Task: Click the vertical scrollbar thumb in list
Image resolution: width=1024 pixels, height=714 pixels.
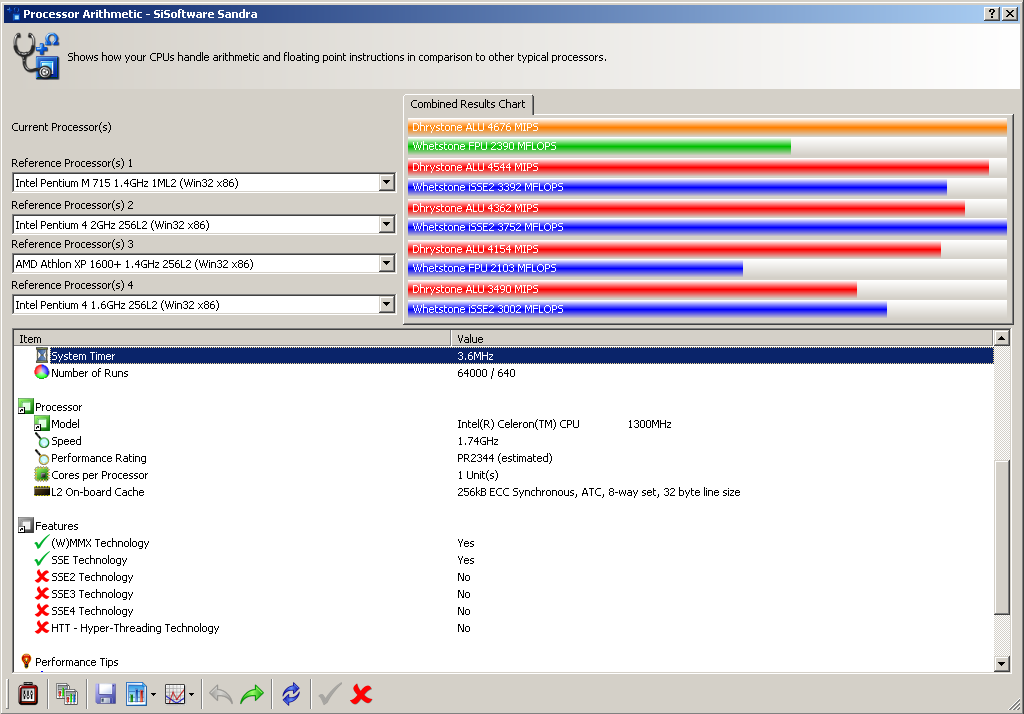Action: click(1000, 538)
